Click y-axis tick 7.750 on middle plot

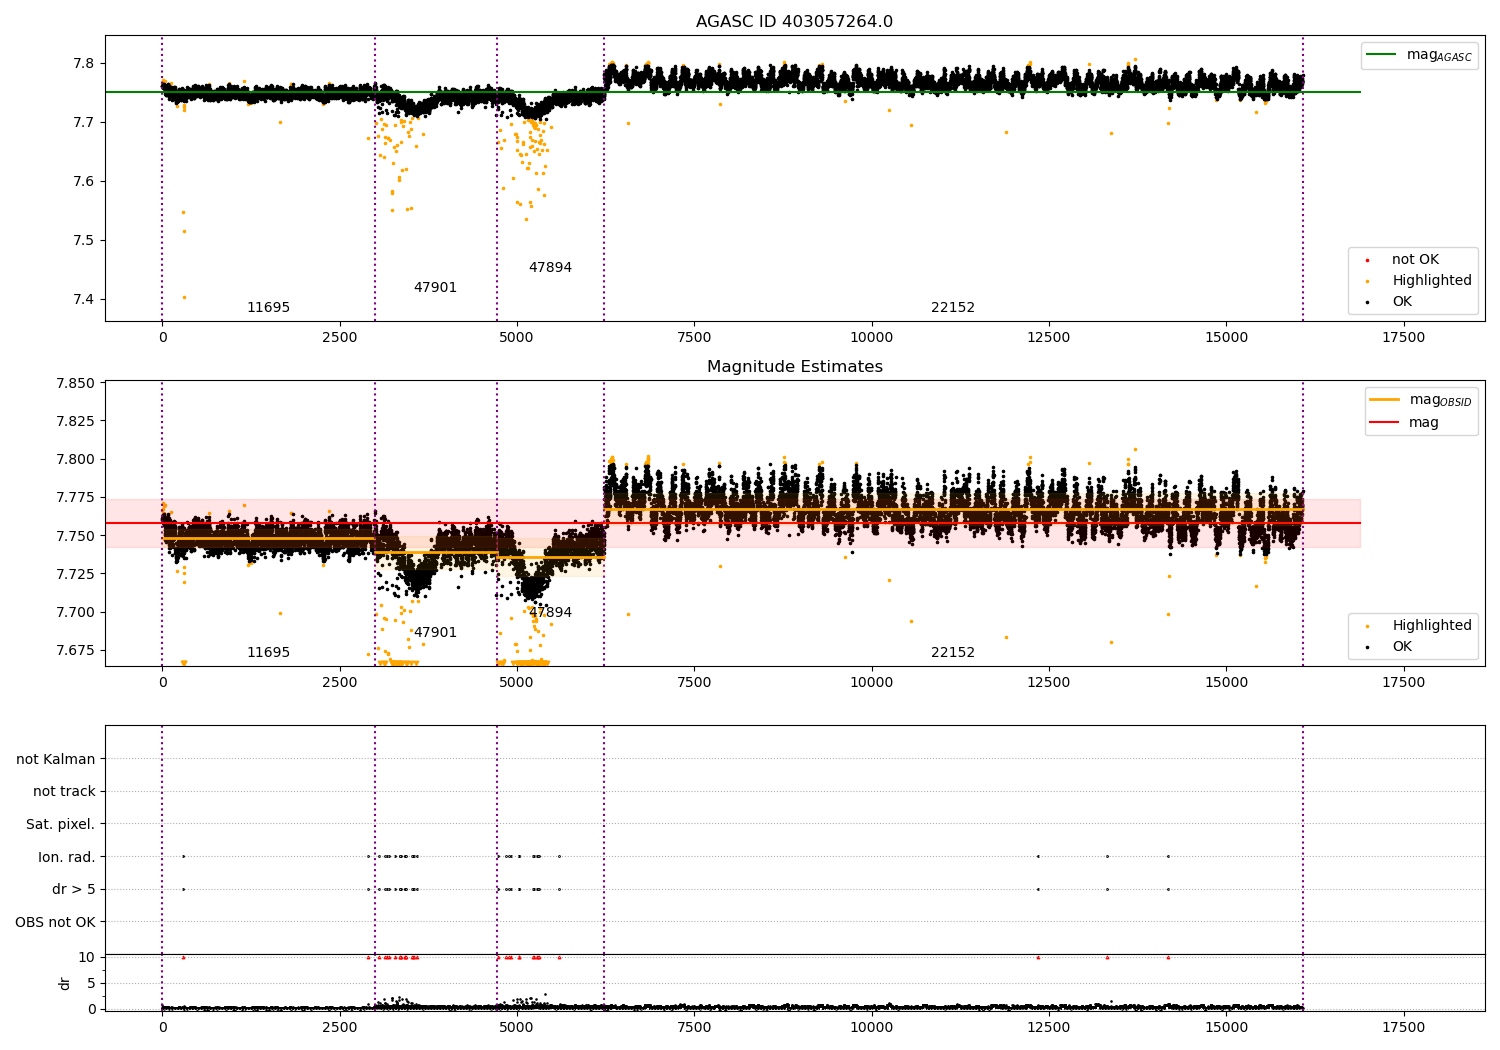click(75, 536)
